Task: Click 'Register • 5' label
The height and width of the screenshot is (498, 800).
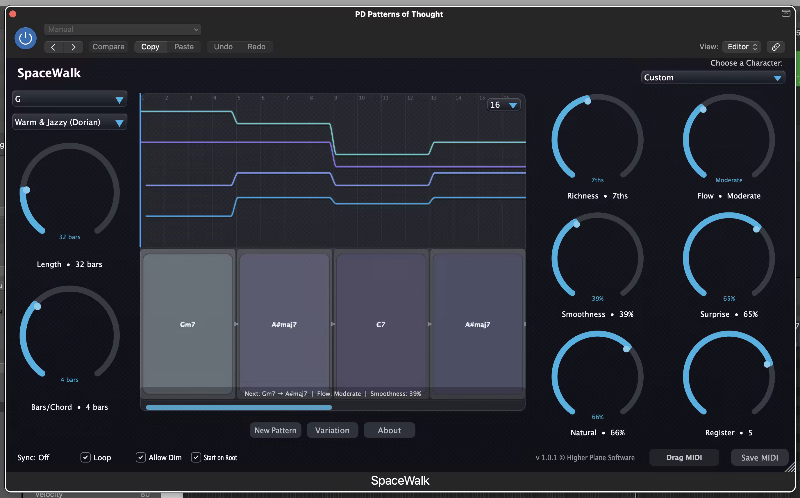Action: [729, 433]
